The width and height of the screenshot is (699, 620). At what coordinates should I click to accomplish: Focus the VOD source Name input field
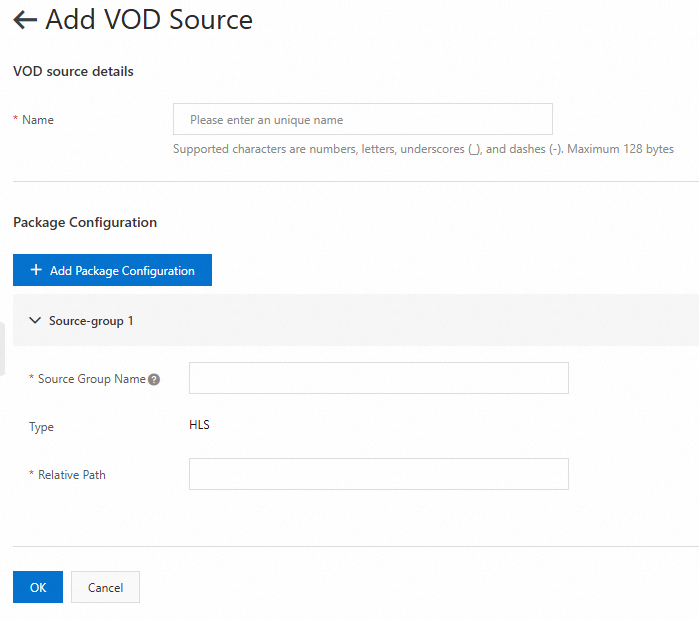point(362,120)
